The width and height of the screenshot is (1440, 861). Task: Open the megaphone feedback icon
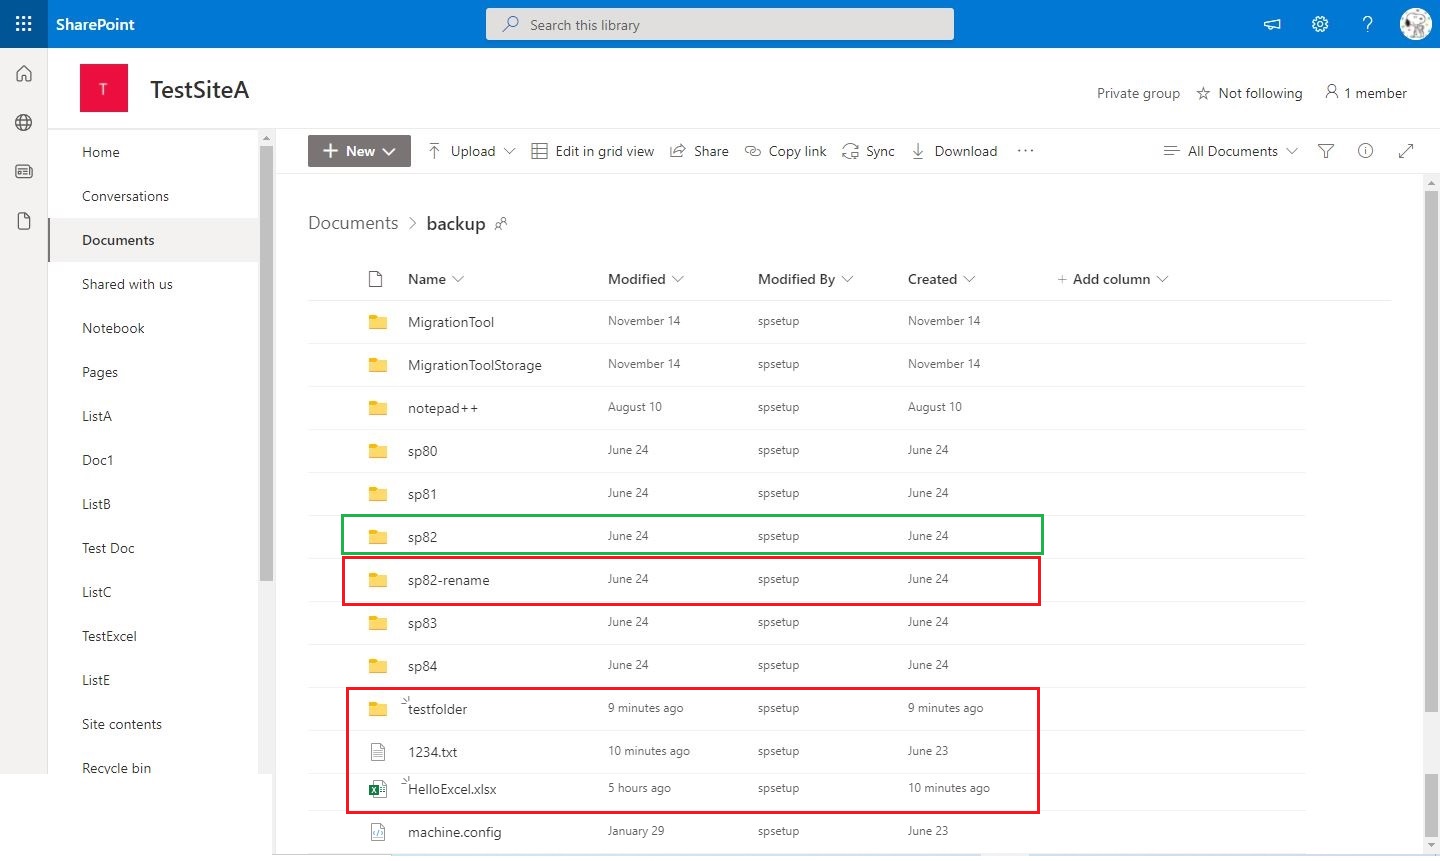point(1272,24)
